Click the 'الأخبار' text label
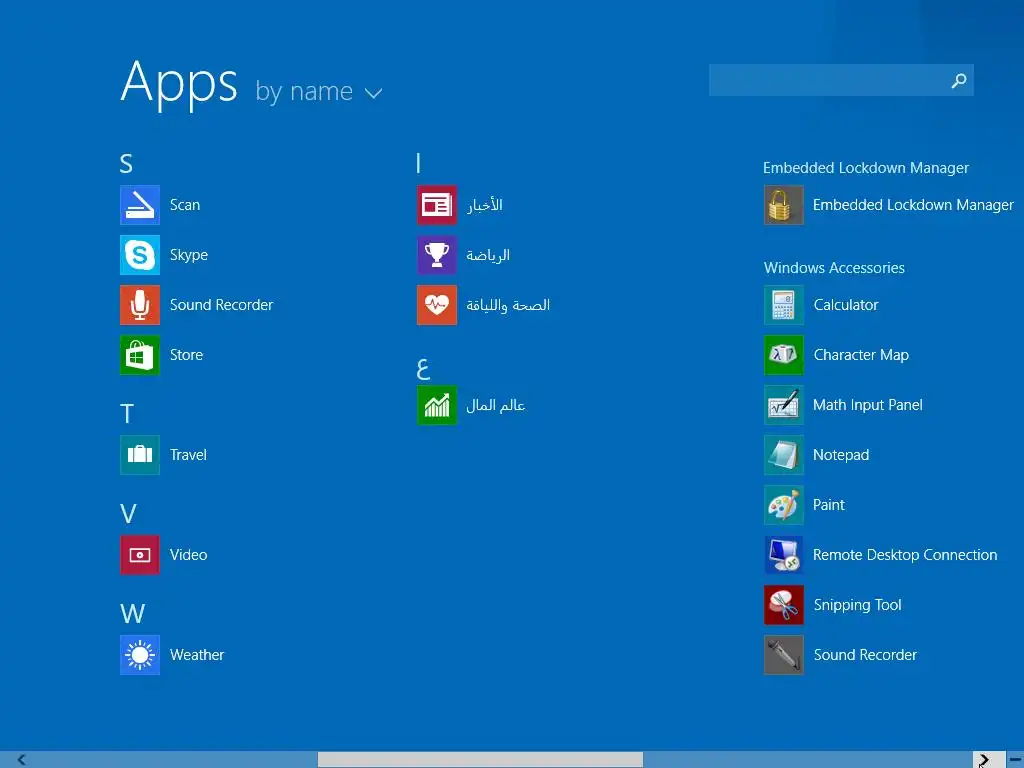 click(485, 205)
